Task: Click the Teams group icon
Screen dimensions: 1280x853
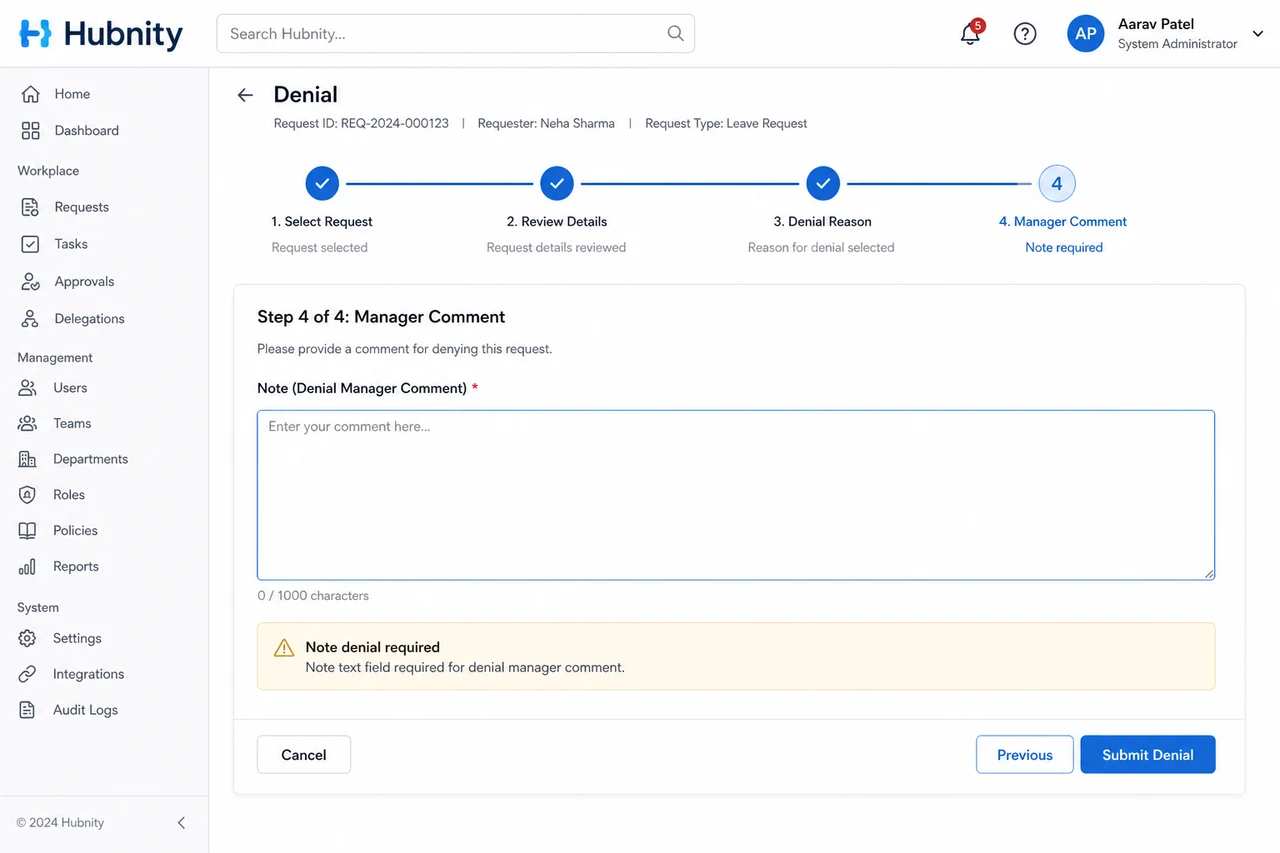Action: coord(28,424)
